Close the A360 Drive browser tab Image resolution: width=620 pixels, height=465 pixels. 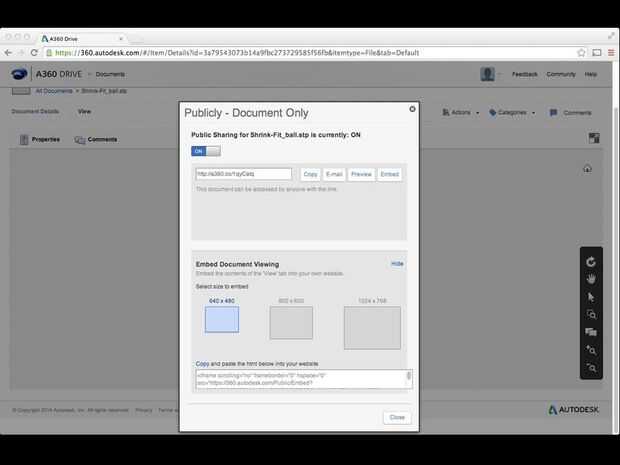click(x=121, y=39)
